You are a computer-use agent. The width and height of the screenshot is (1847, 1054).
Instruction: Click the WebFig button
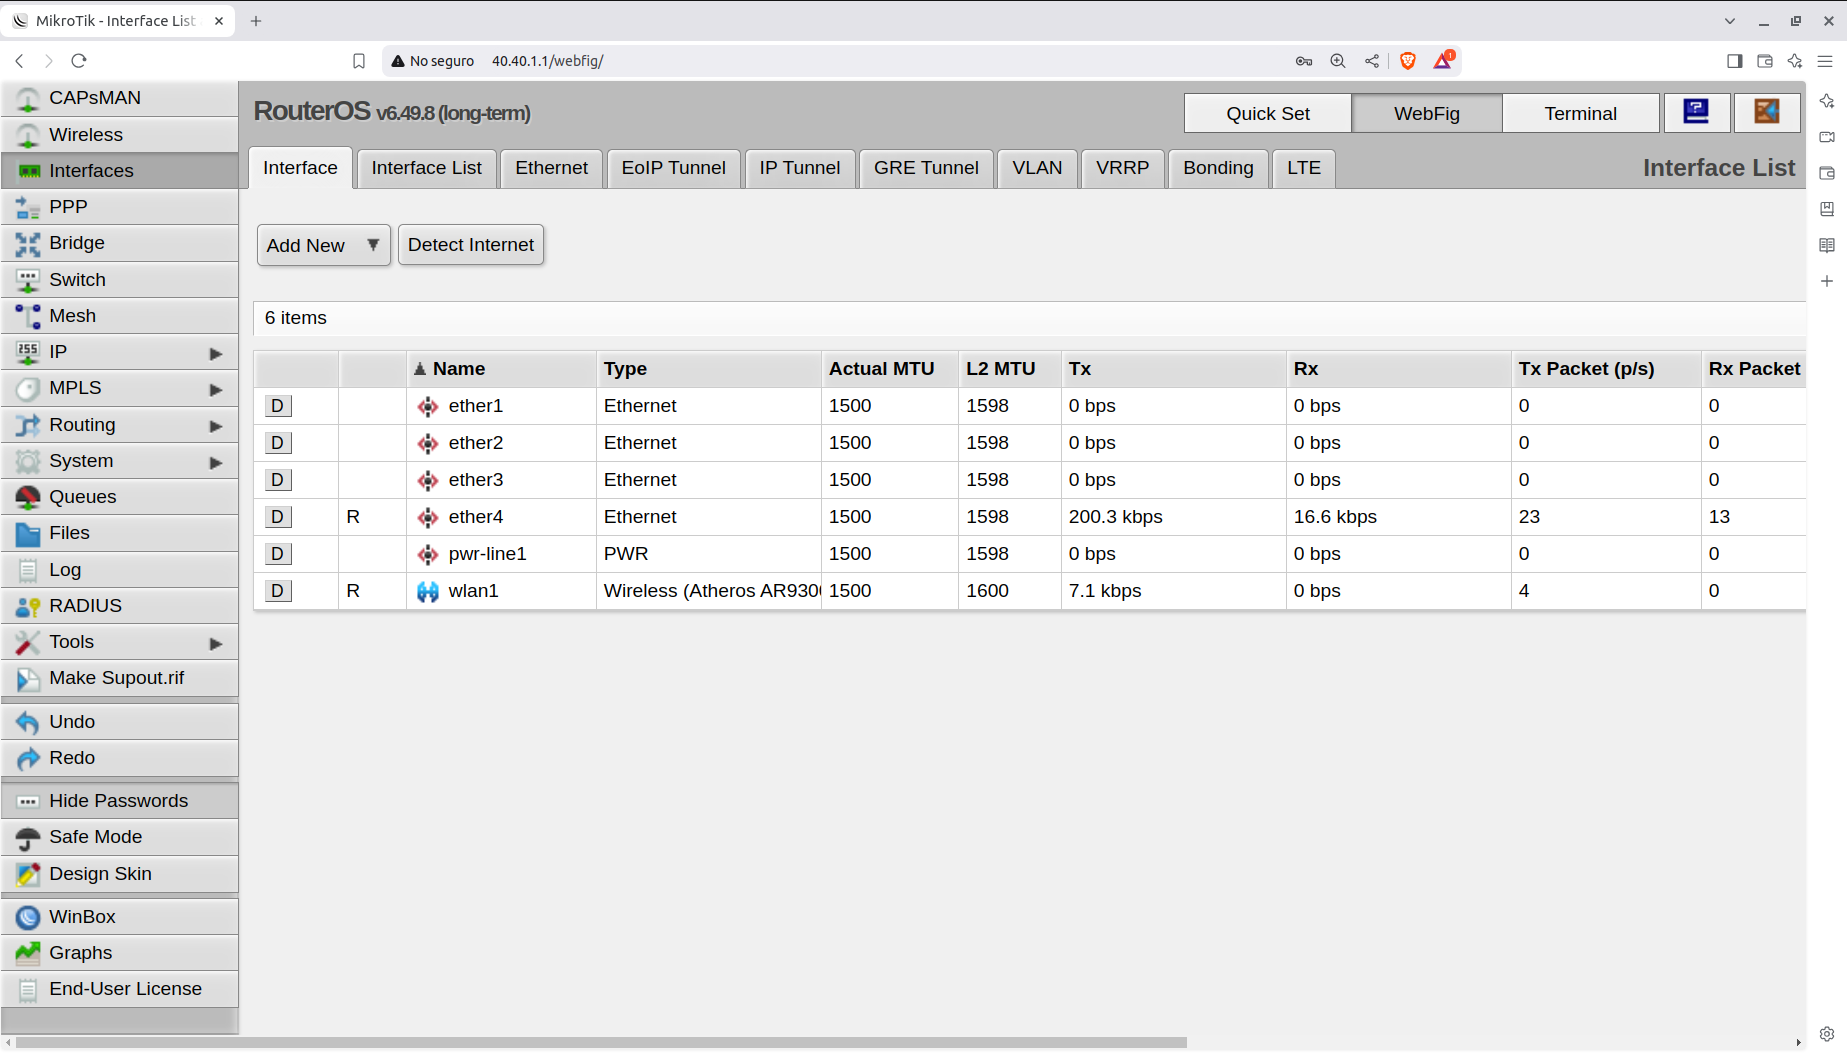[1427, 113]
